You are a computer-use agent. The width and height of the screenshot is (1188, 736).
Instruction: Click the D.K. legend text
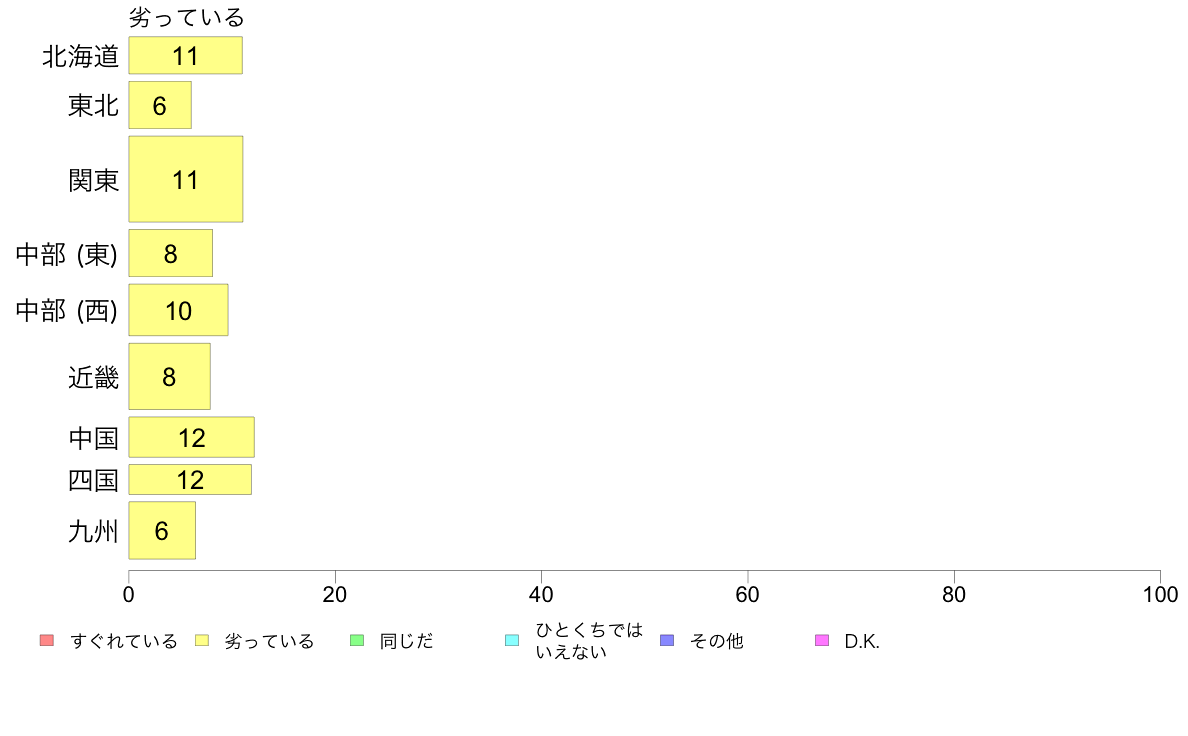point(862,641)
